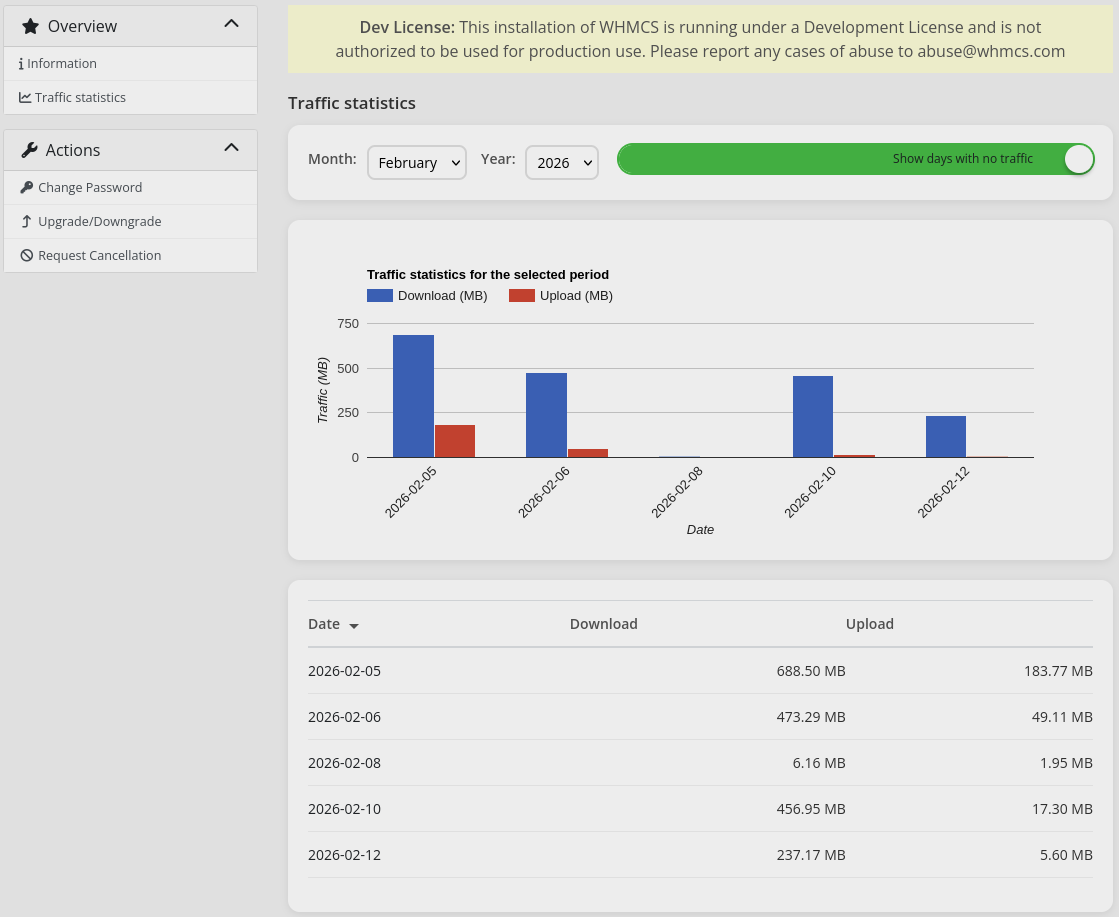Collapse the Overview panel with chevron
The height and width of the screenshot is (917, 1119).
coord(231,24)
